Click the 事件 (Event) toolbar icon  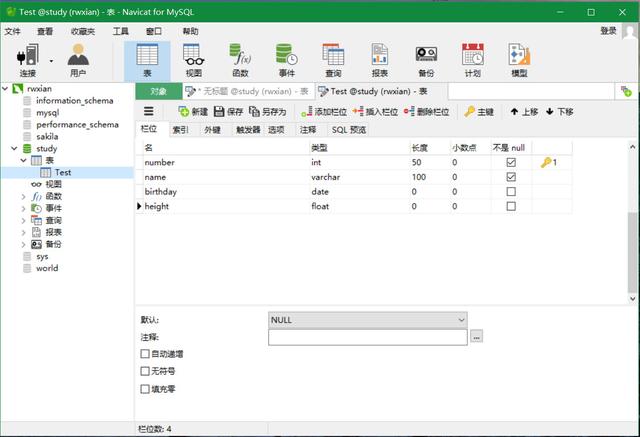tap(286, 58)
